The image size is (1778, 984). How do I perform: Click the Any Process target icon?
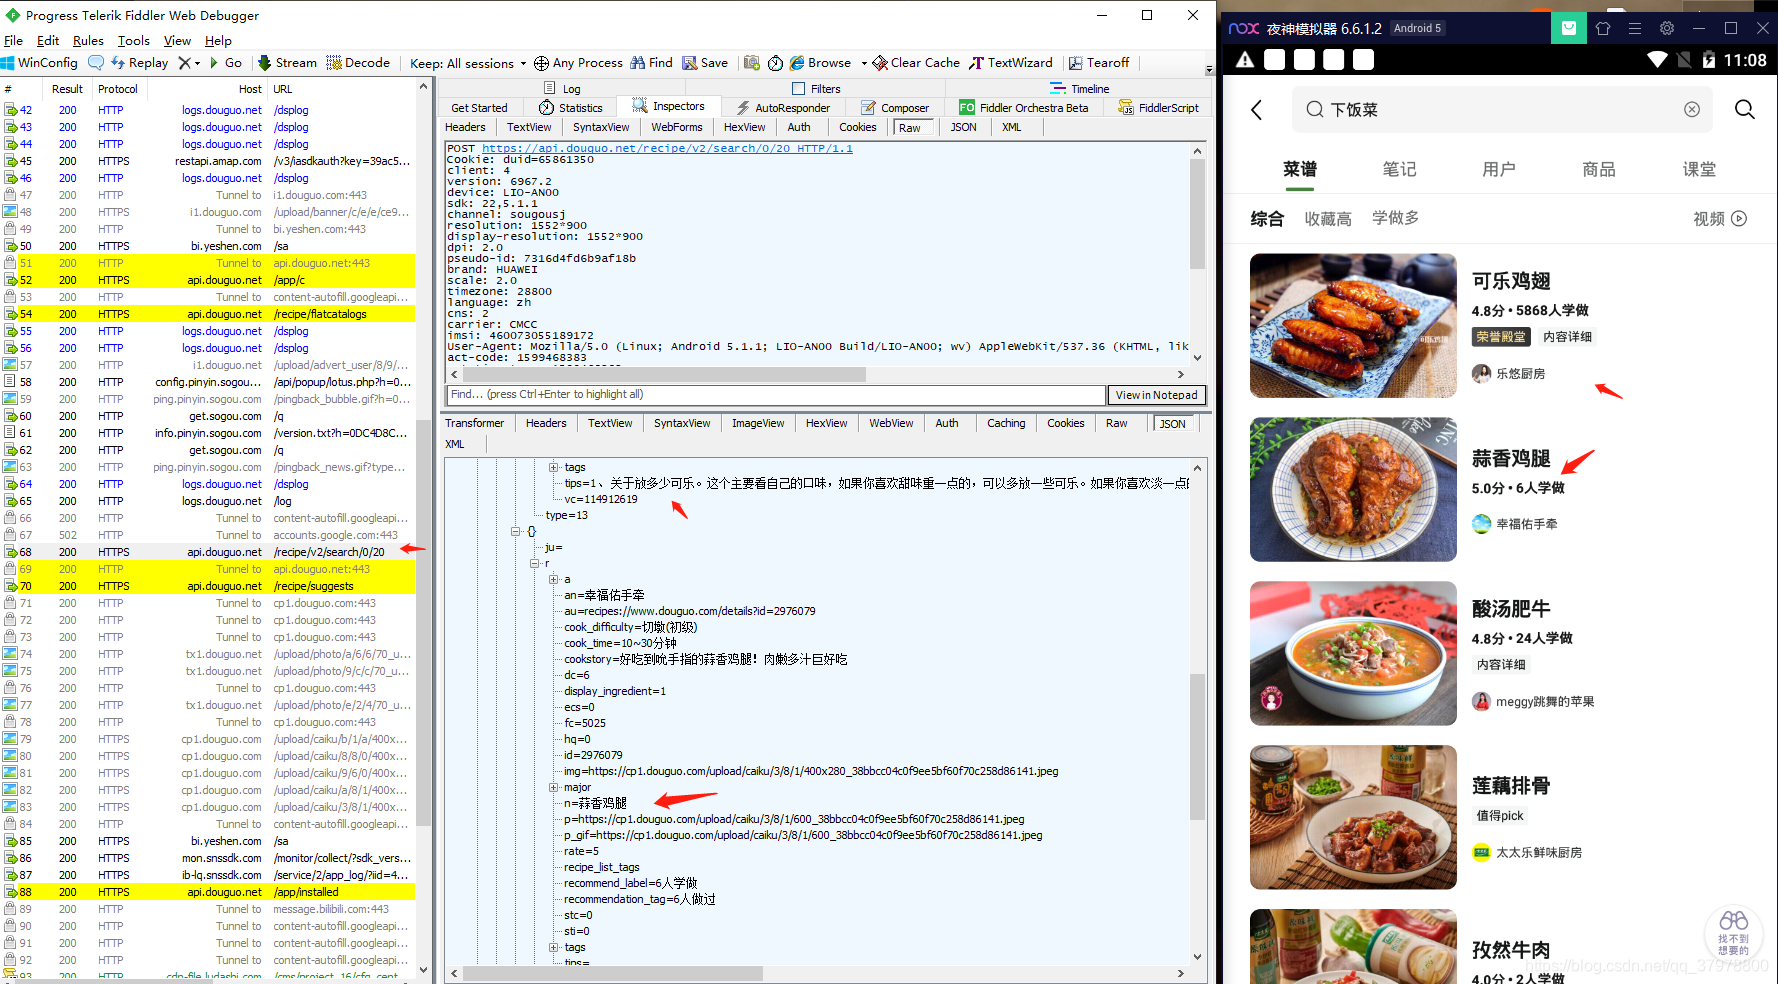pos(541,63)
